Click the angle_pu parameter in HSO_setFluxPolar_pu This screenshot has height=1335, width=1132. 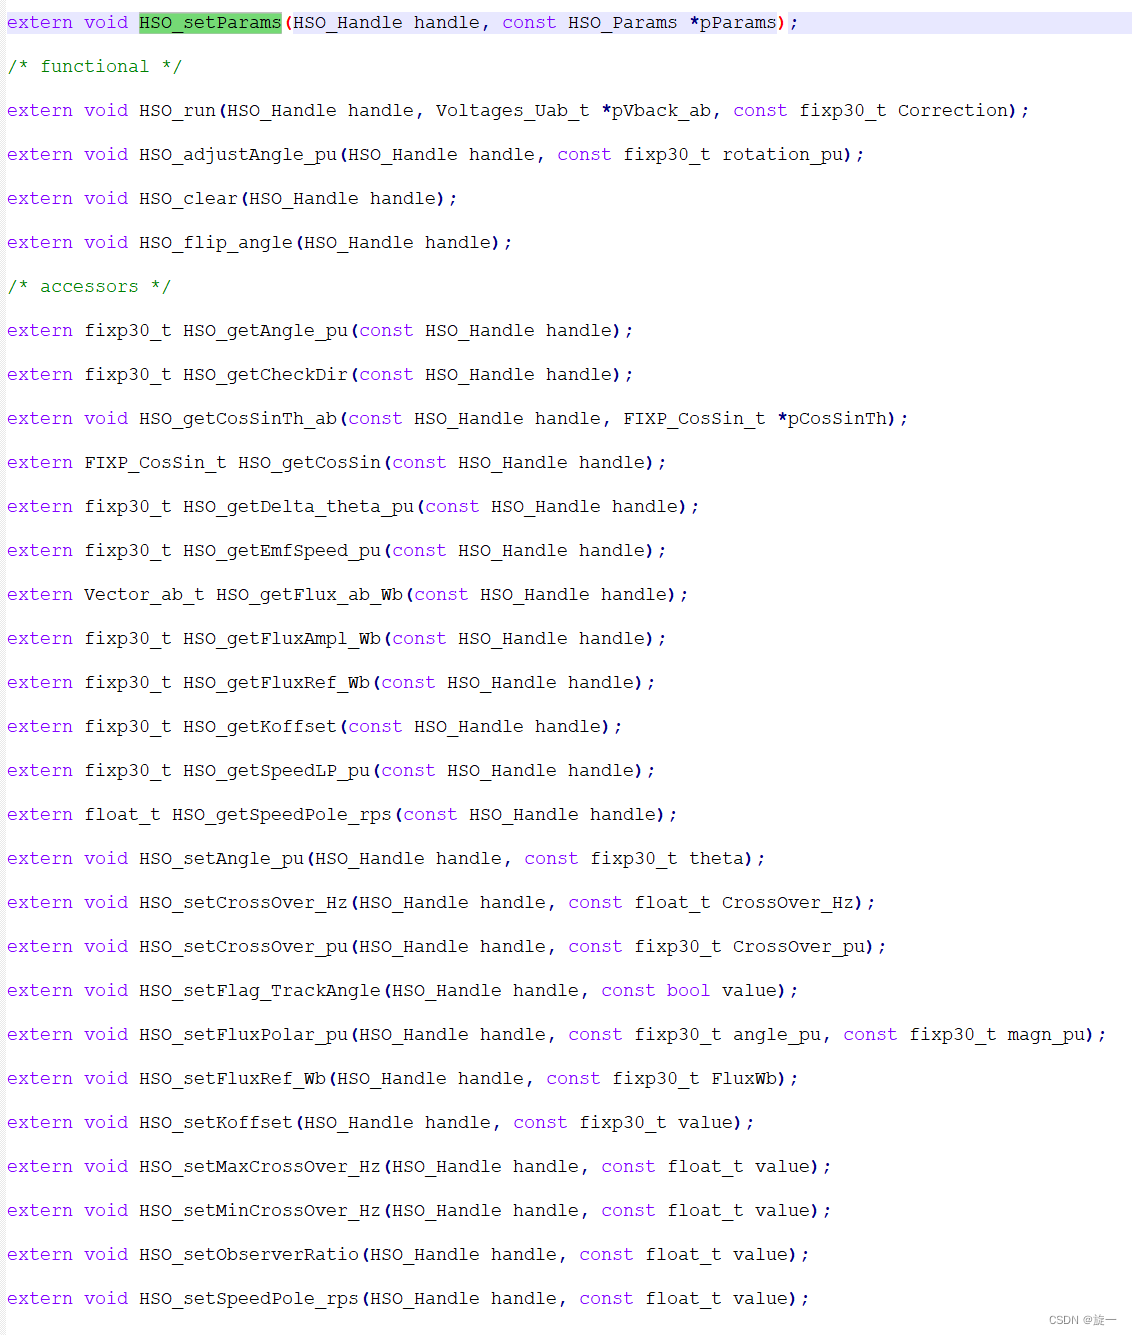coord(777,1034)
